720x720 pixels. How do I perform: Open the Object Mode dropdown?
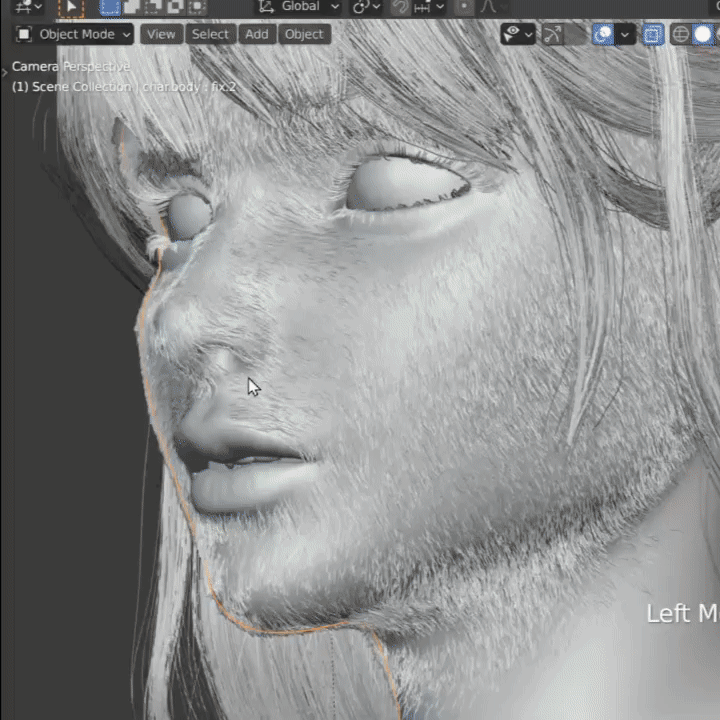click(74, 34)
